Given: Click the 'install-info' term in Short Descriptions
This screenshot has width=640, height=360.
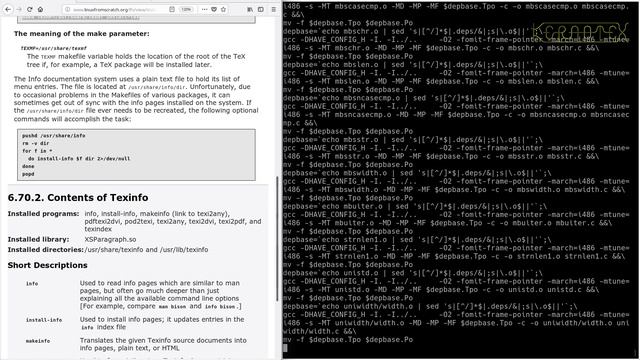Looking at the screenshot, I should tap(44, 320).
